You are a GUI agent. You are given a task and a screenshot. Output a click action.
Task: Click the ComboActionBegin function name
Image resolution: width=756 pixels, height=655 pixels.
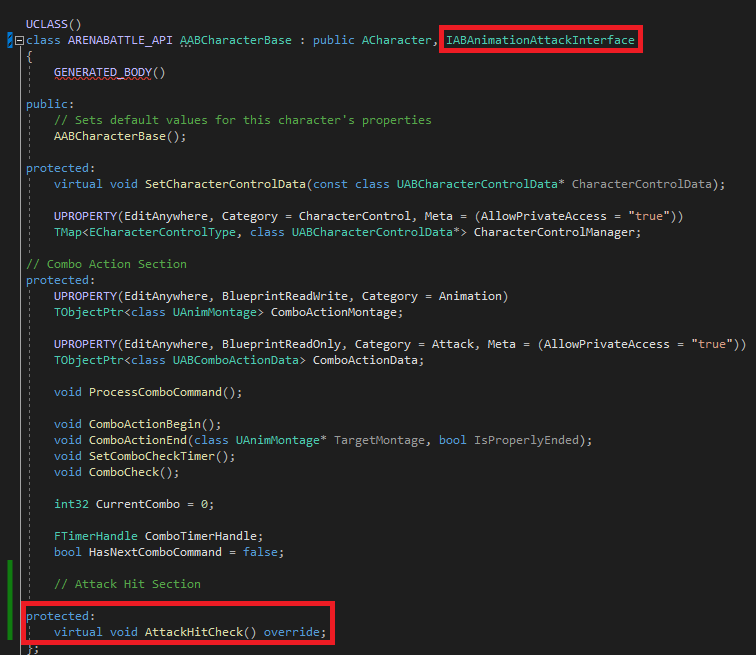click(145, 424)
